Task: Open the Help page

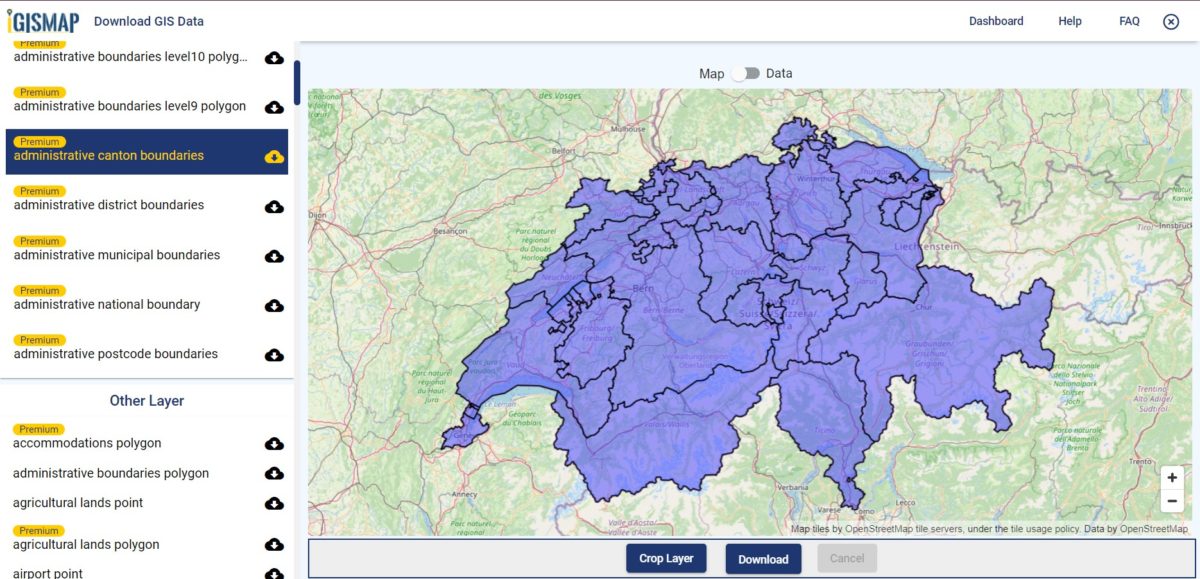Action: coord(1069,21)
